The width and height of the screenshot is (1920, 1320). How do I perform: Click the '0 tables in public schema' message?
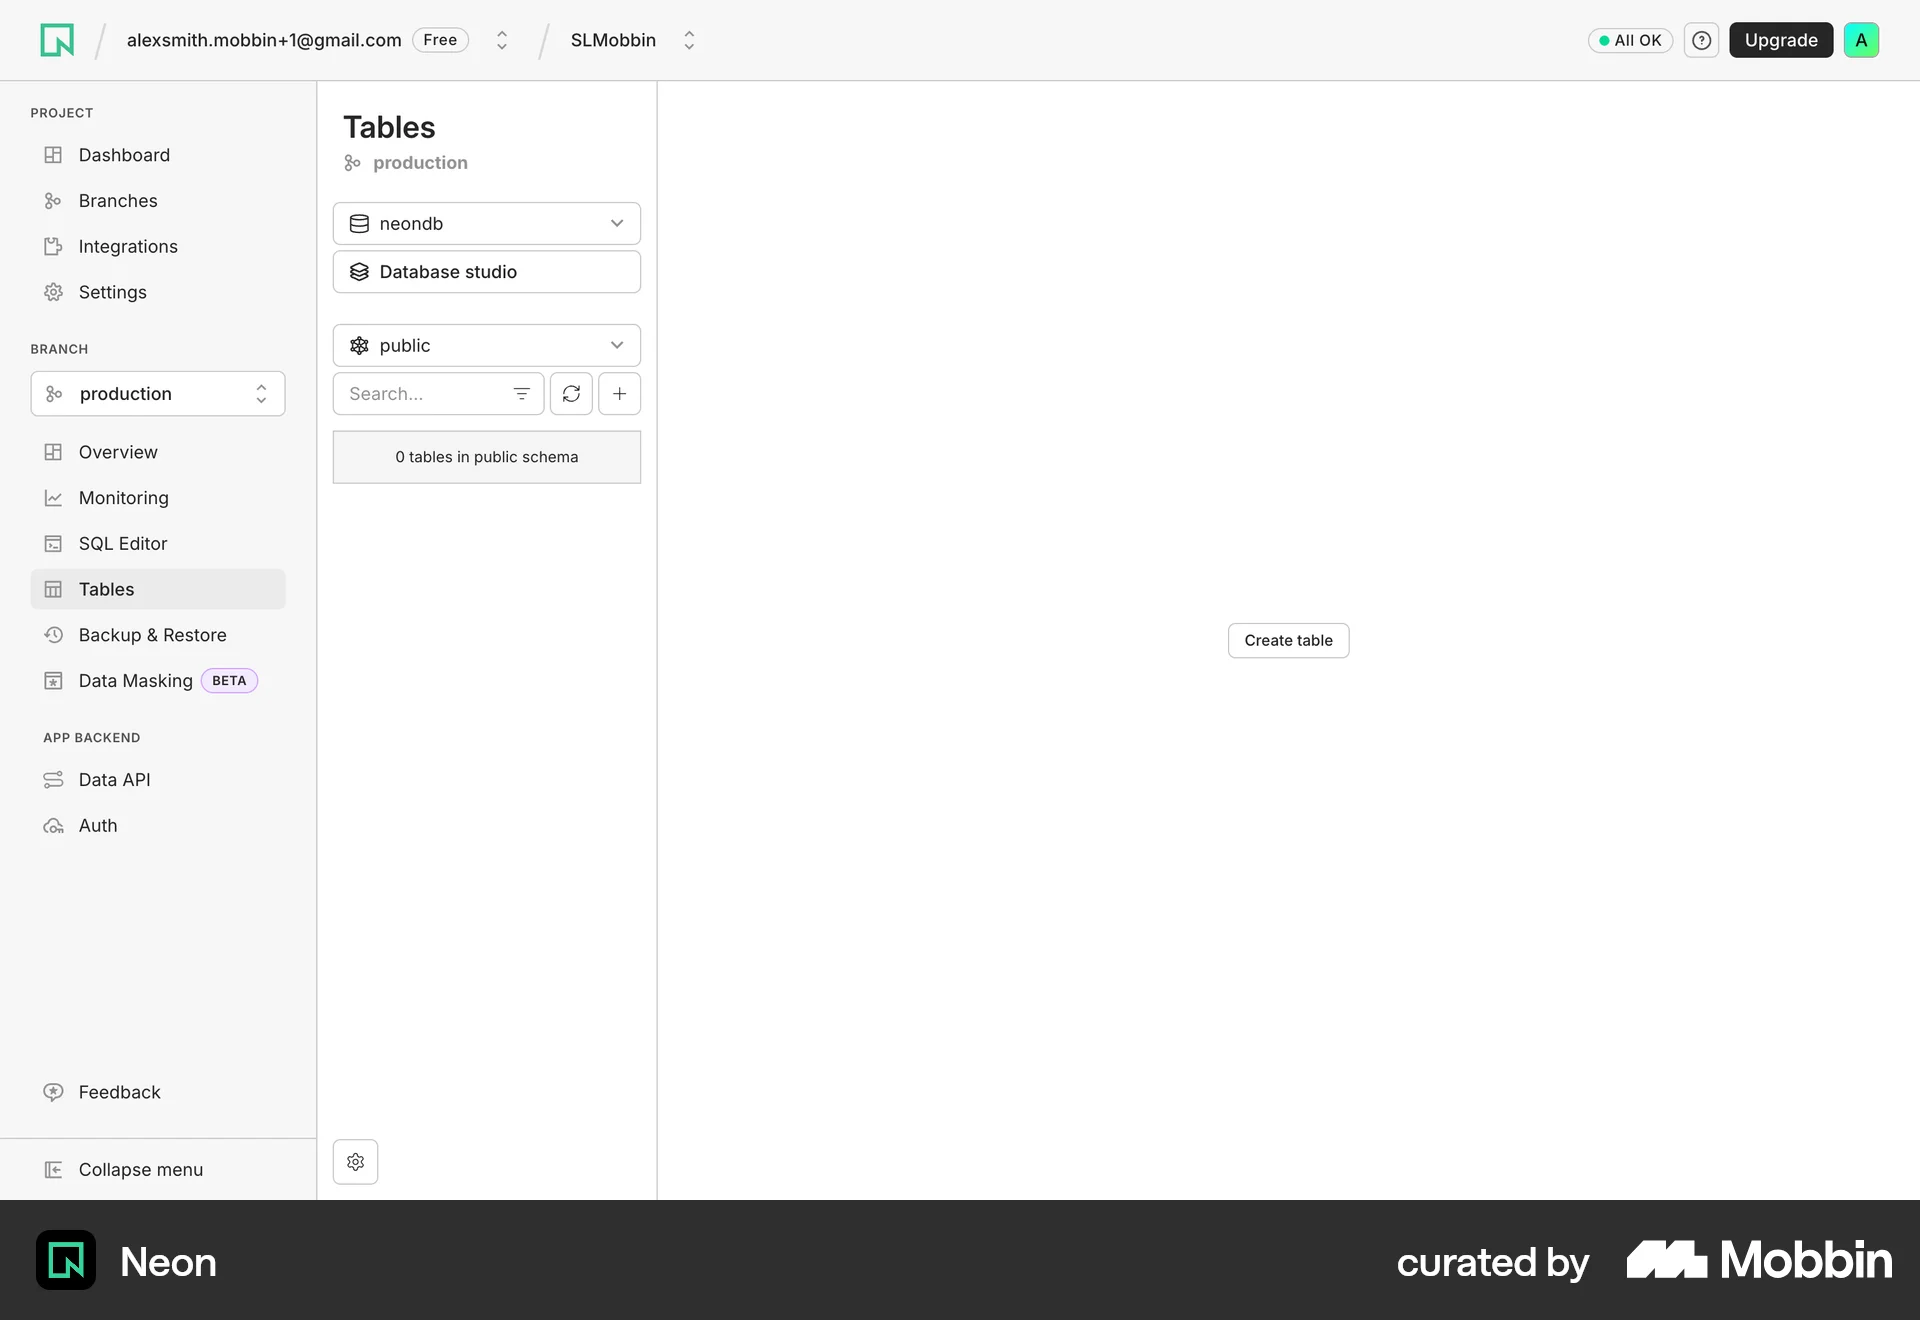pyautogui.click(x=487, y=457)
